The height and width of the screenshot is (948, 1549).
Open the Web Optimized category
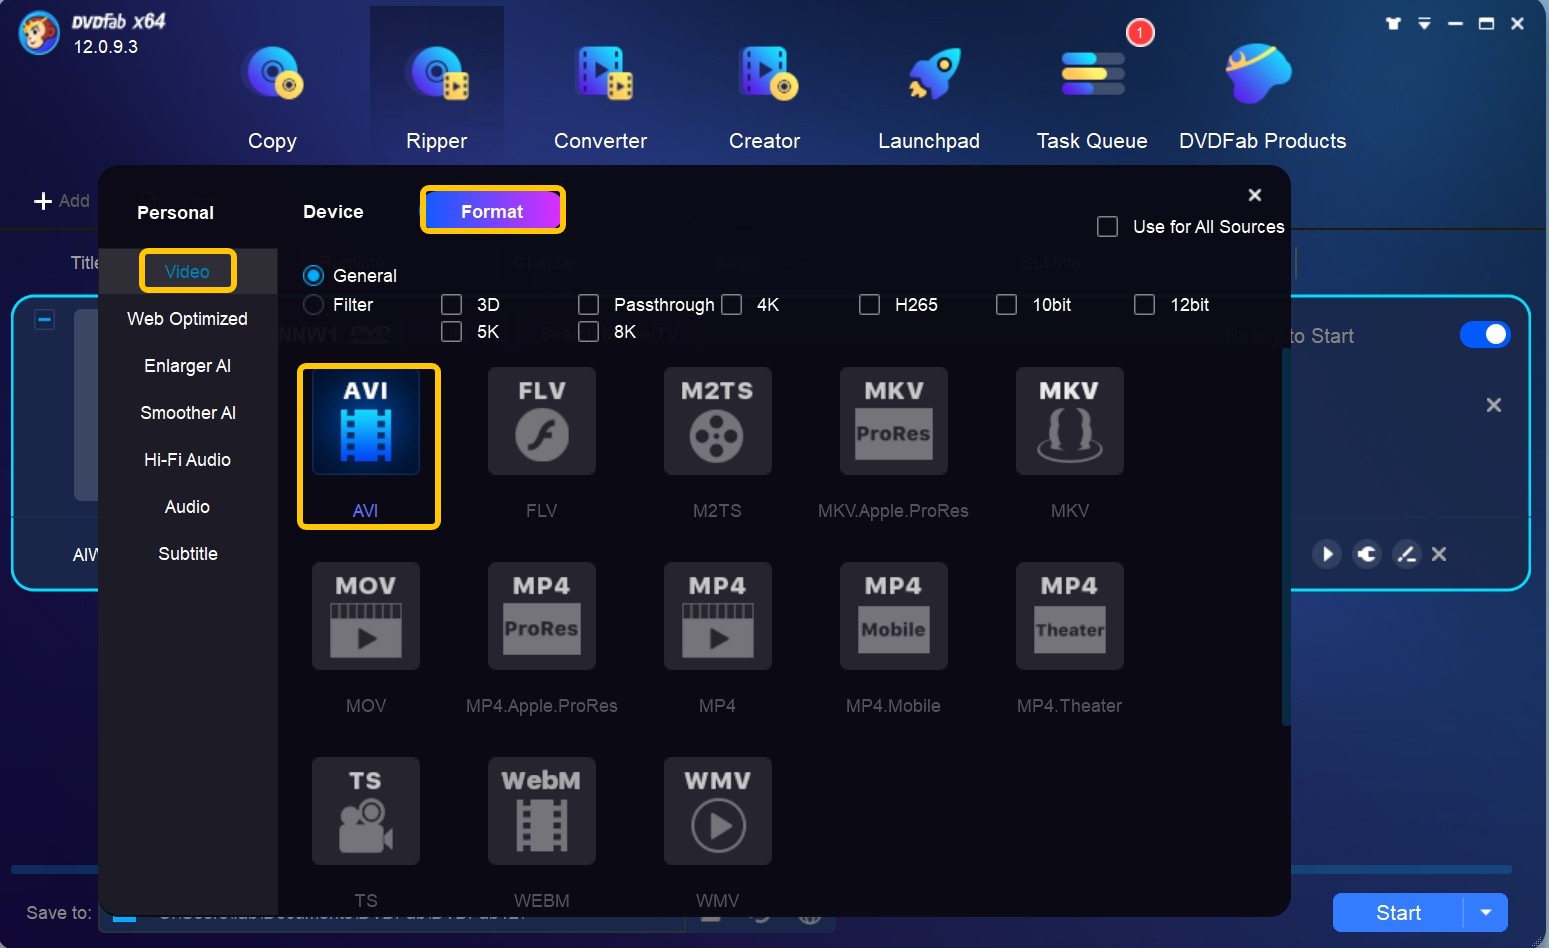187,319
